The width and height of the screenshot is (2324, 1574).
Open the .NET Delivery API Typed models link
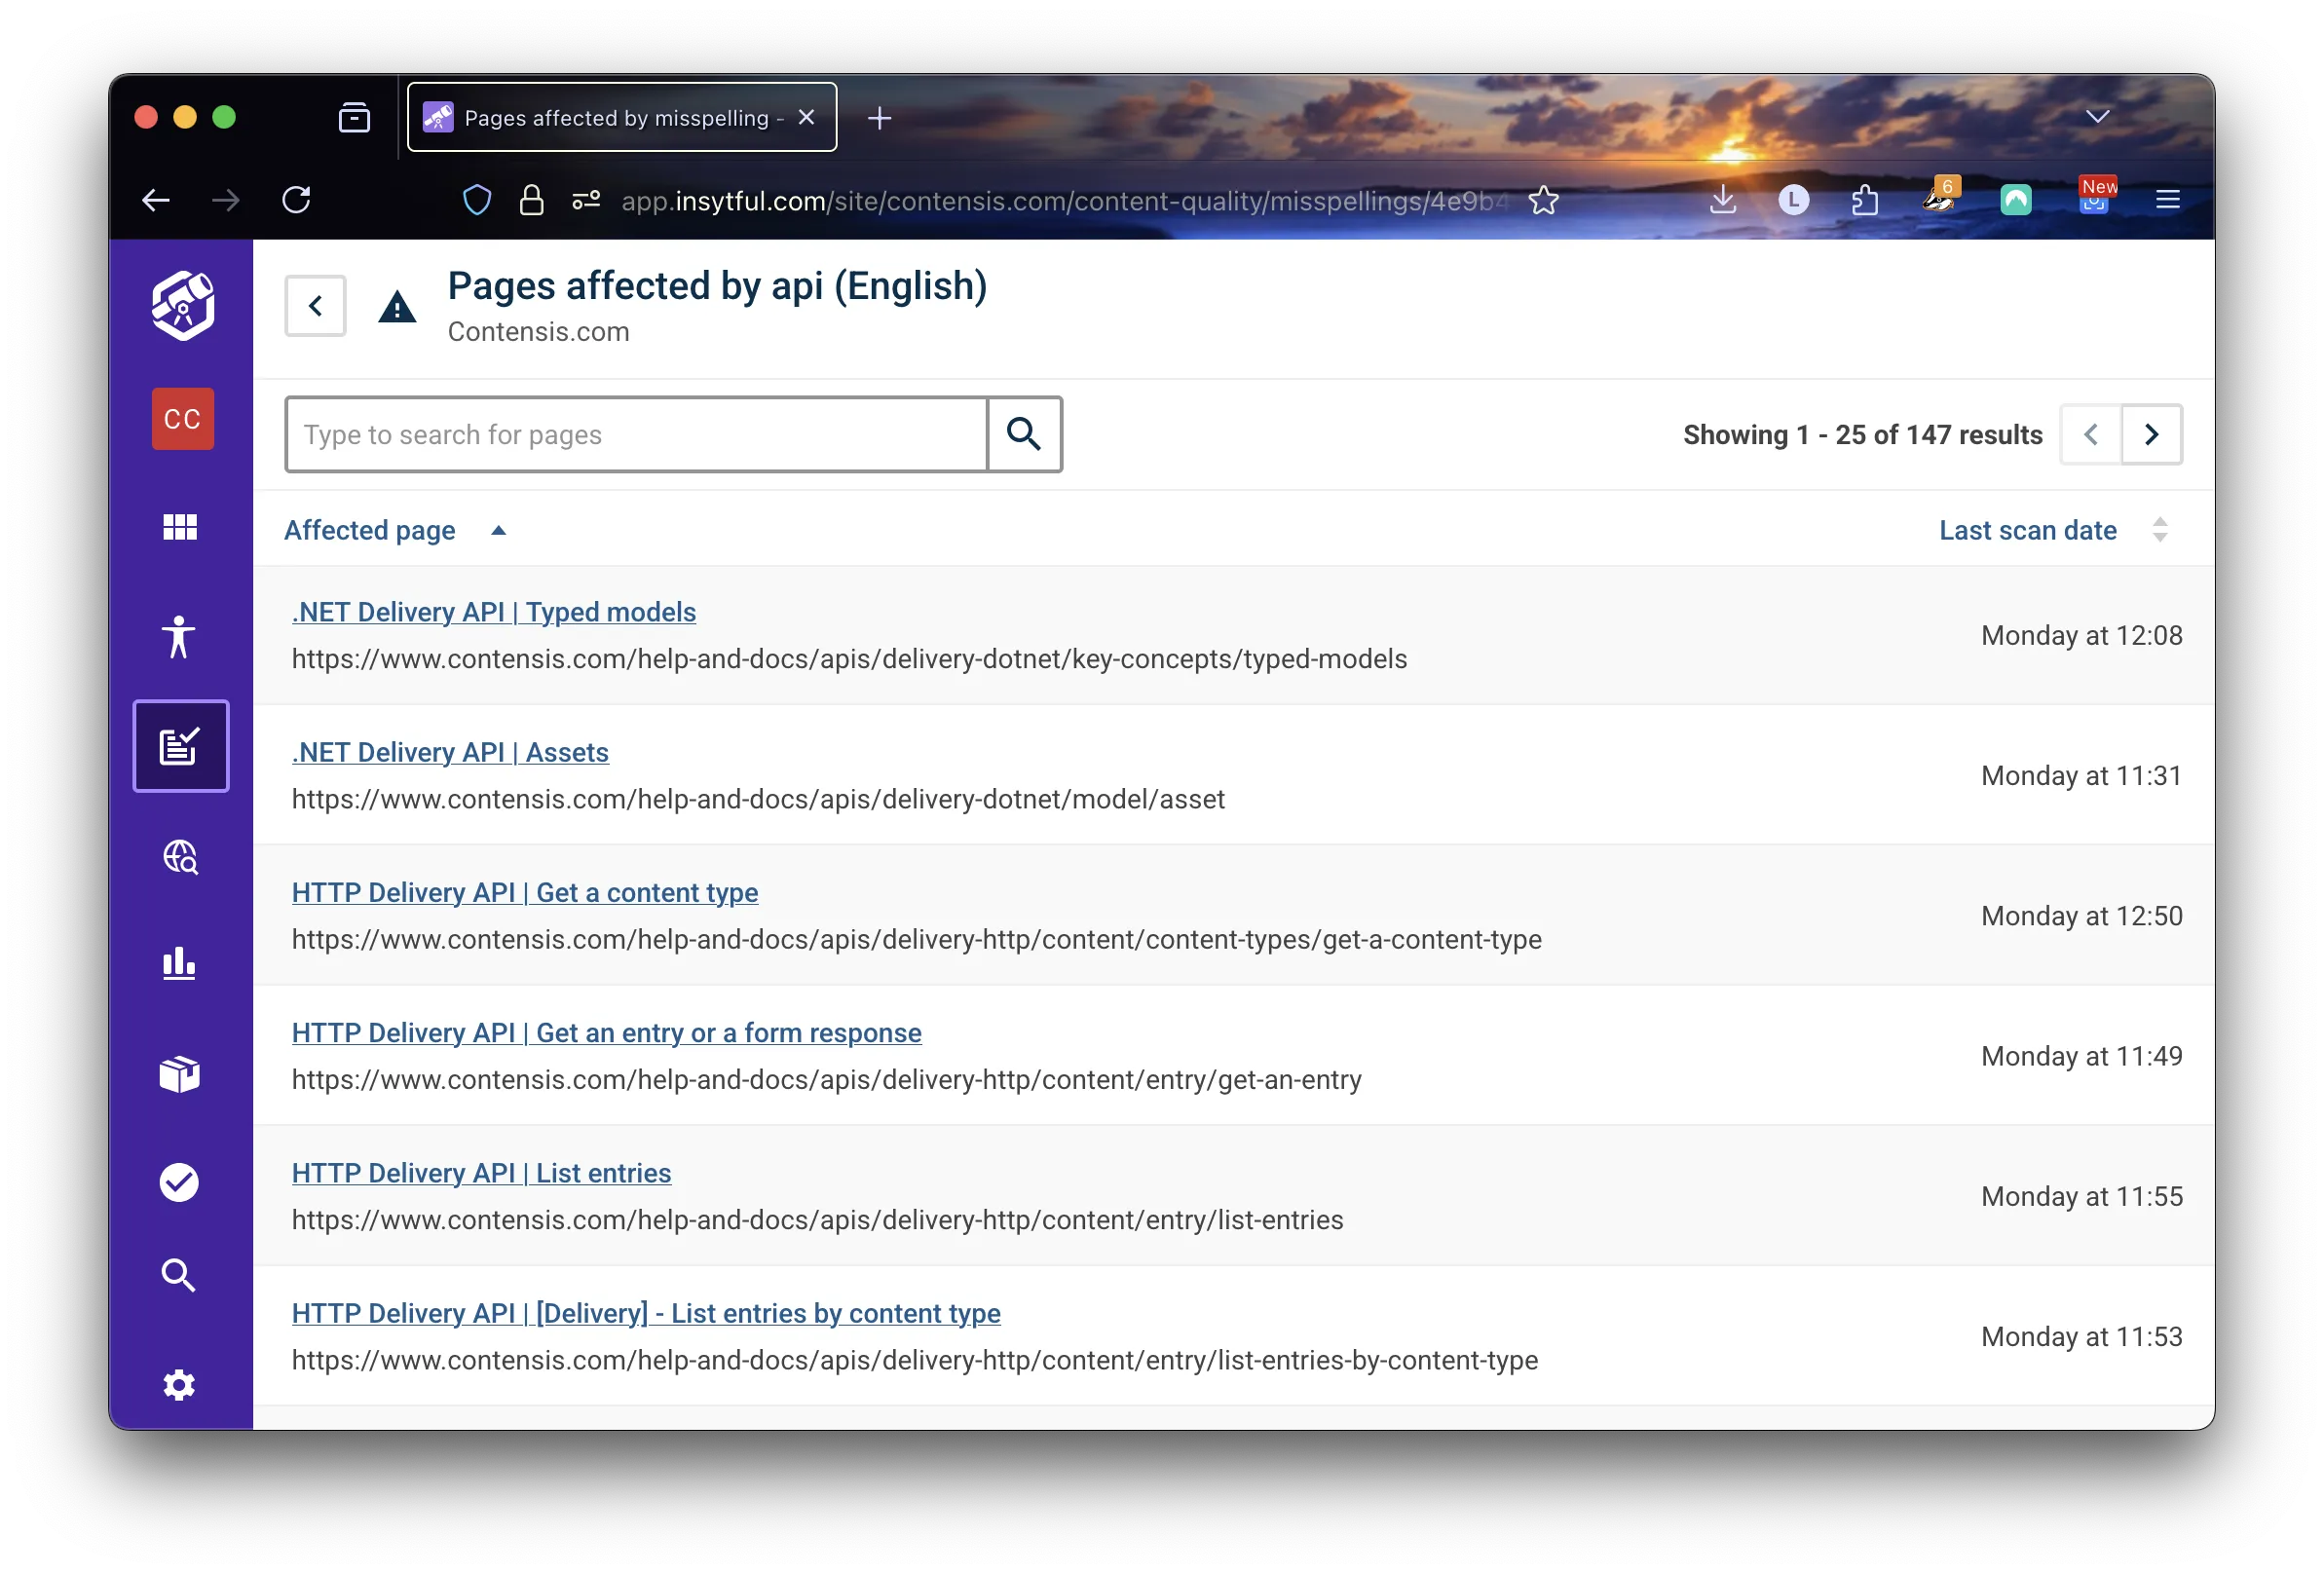[x=493, y=612]
